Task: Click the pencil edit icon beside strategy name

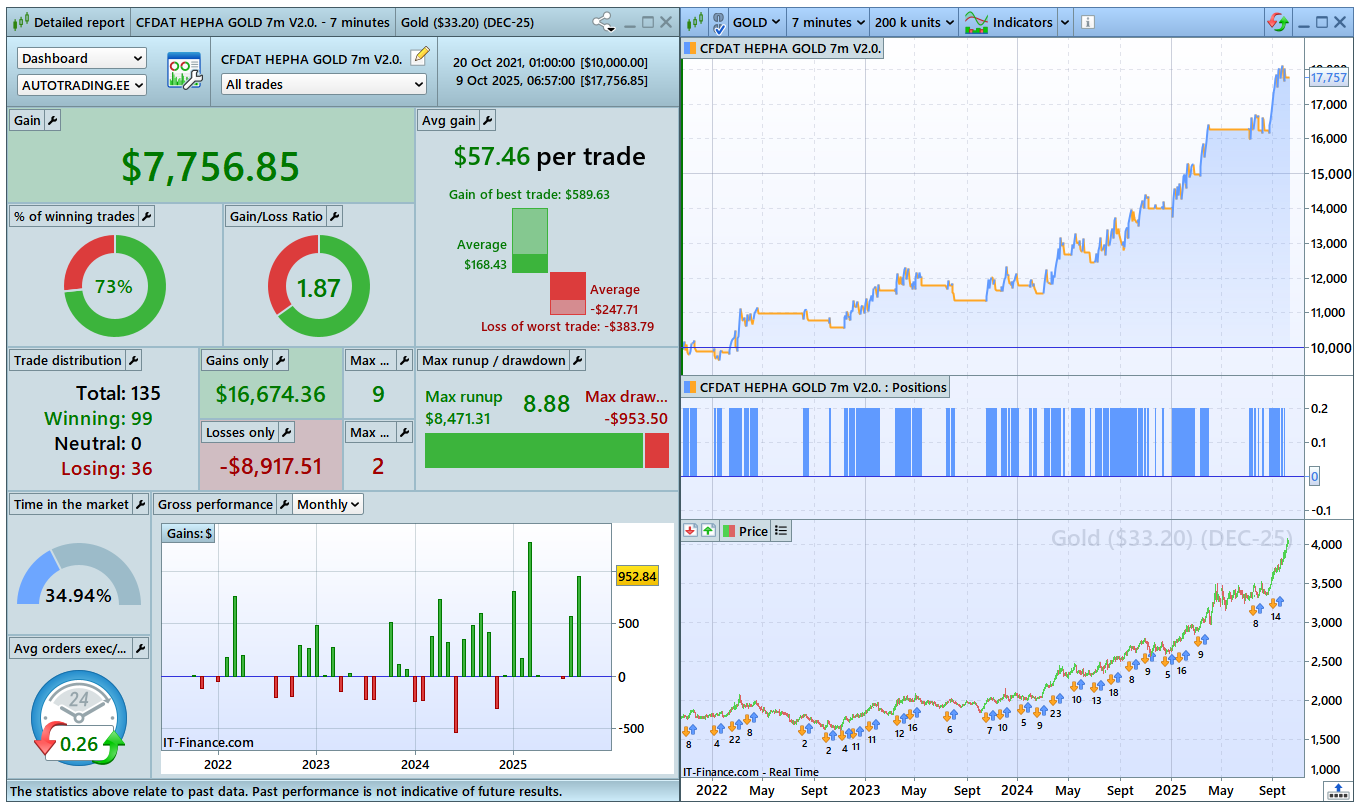Action: 420,56
